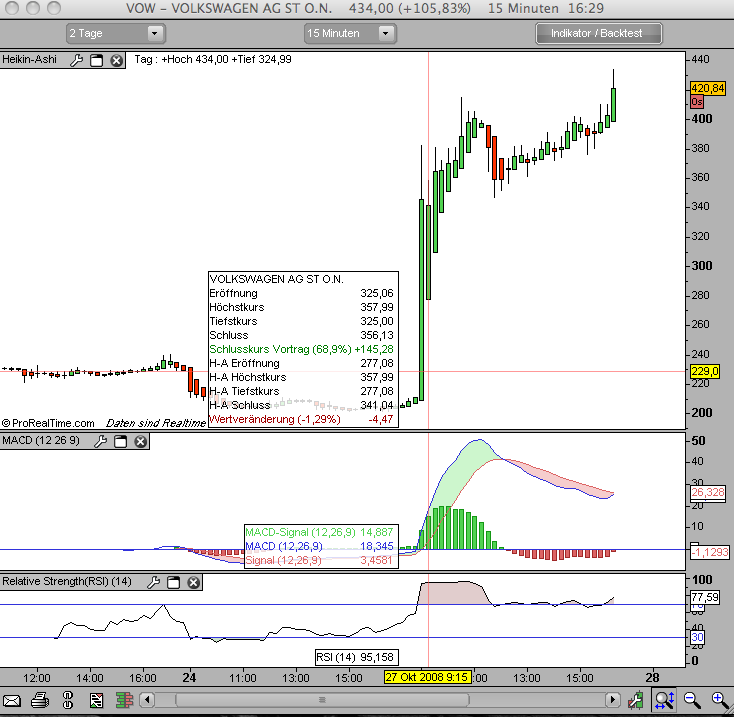The image size is (734, 717).
Task: Open RSI indicator settings wrench
Action: 153,582
